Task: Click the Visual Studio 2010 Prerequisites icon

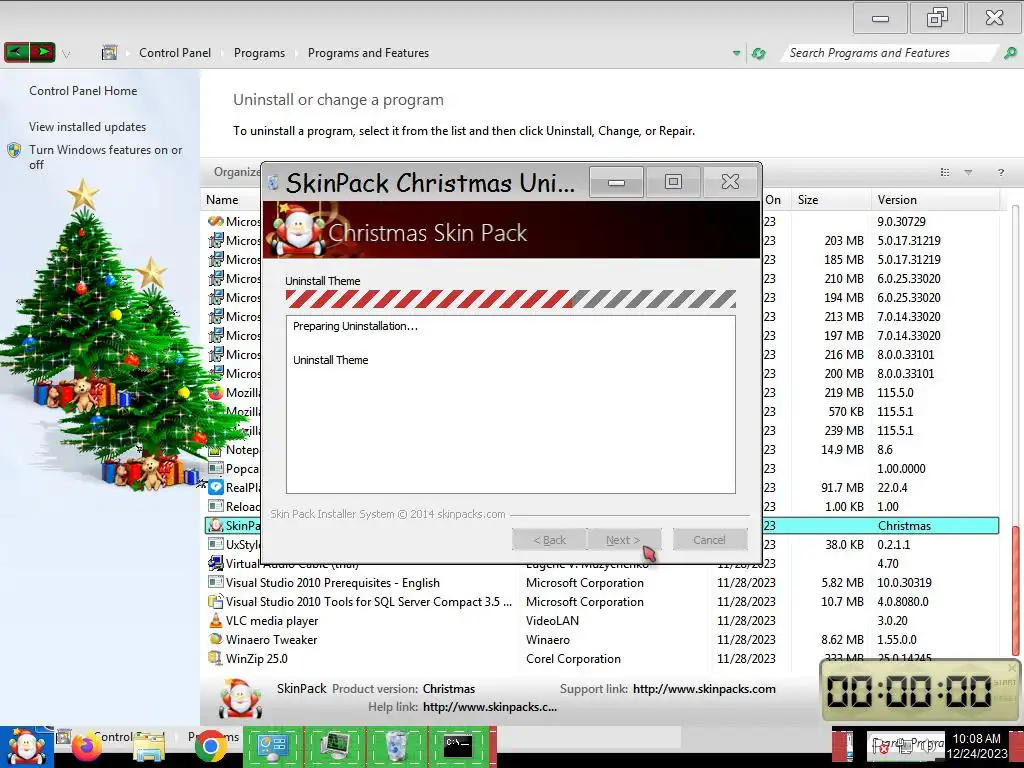Action: point(216,582)
